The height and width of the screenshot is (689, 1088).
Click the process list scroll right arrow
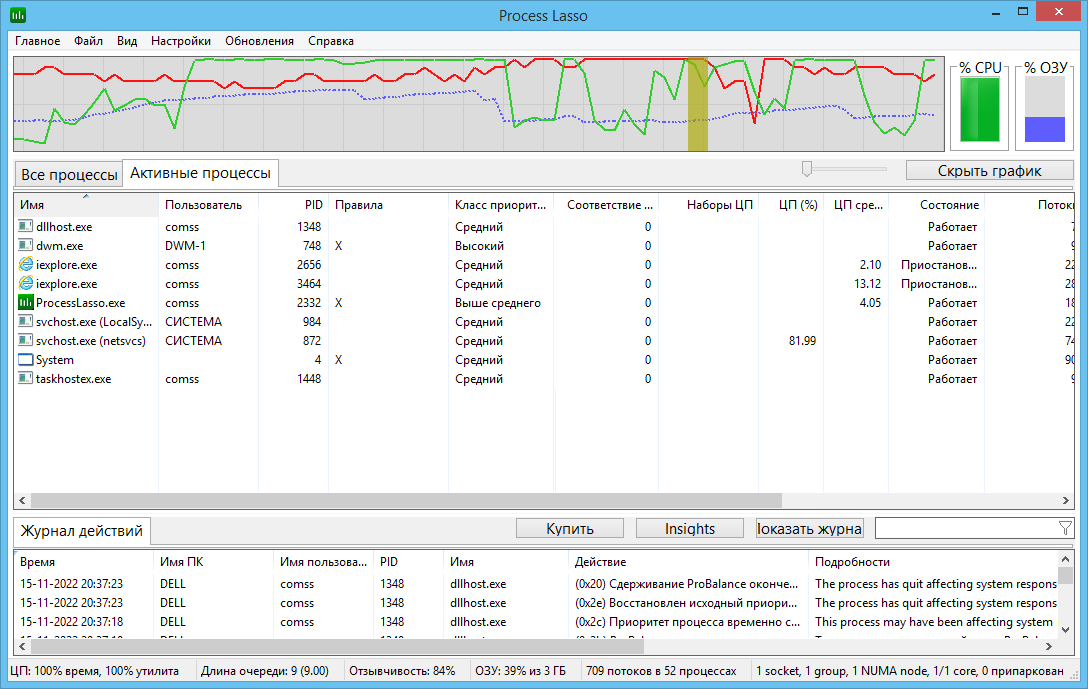pos(1066,500)
